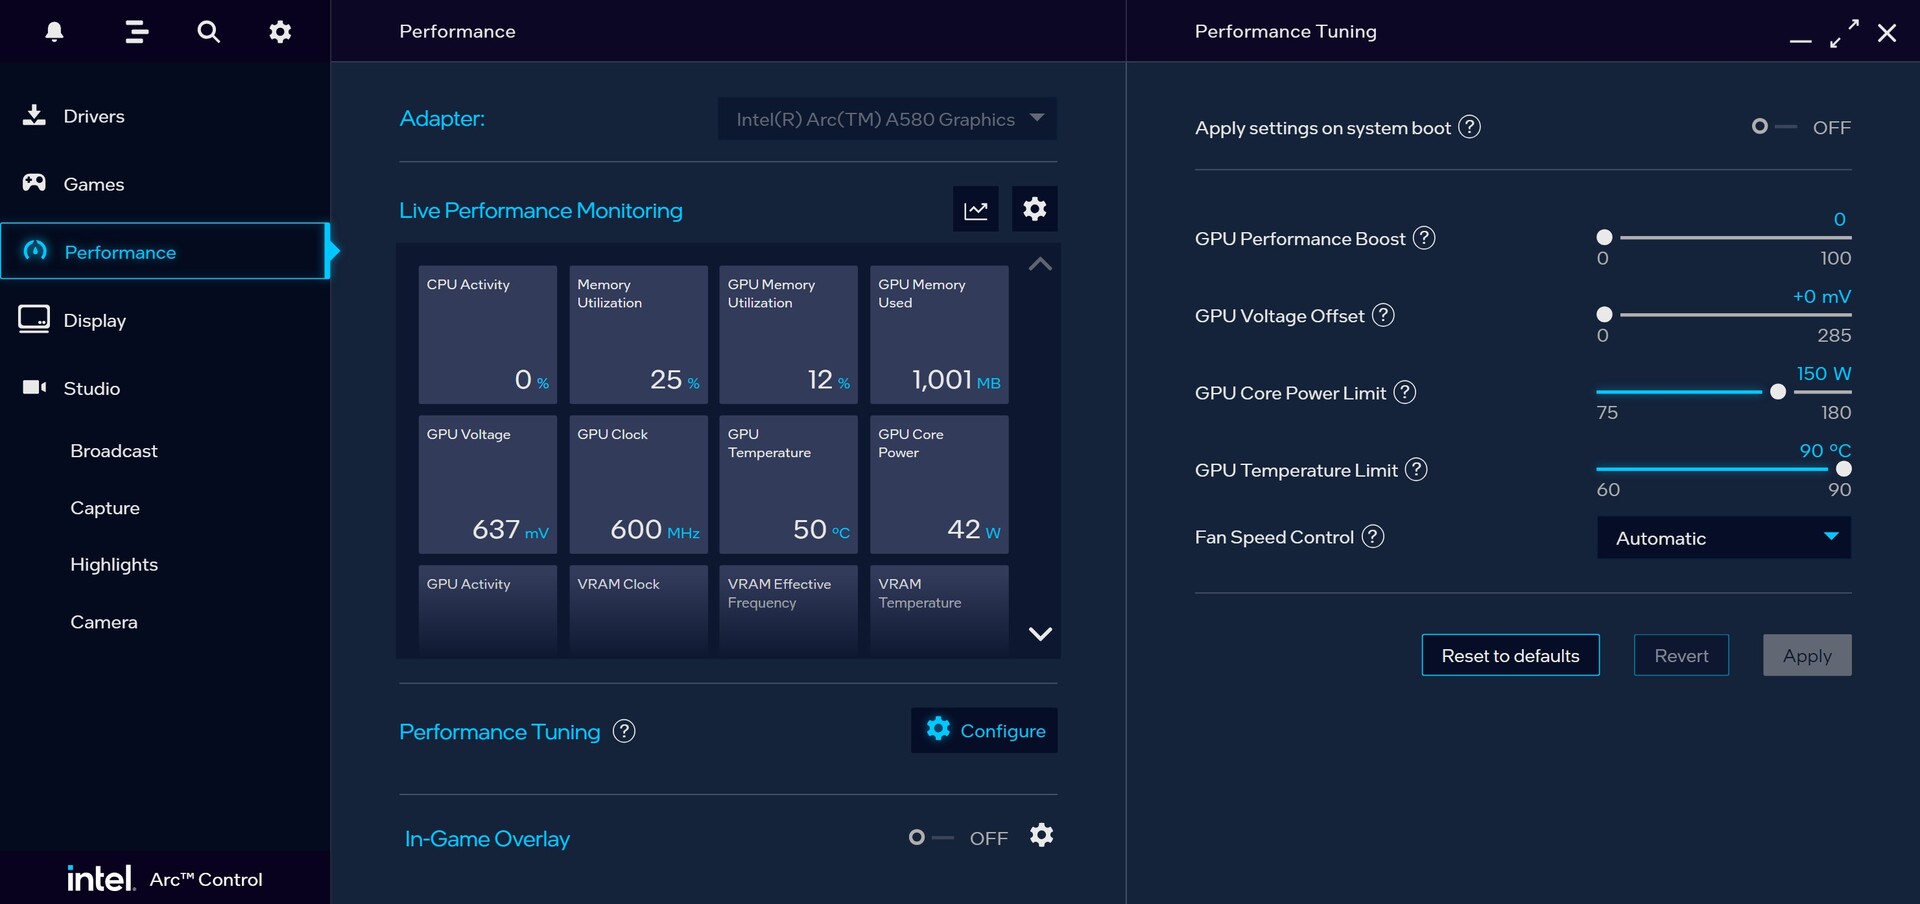Viewport: 1920px width, 904px height.
Task: Switch to the Games section
Action: [x=94, y=184]
